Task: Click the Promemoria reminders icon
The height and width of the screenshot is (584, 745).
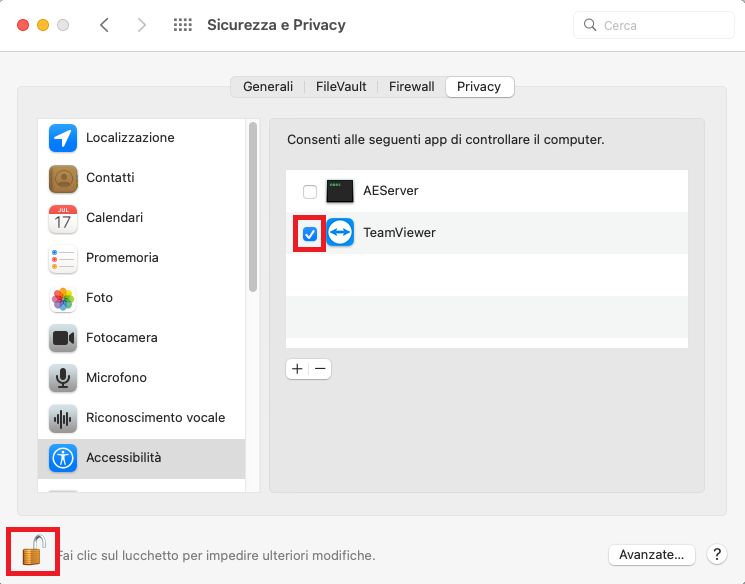Action: point(63,258)
